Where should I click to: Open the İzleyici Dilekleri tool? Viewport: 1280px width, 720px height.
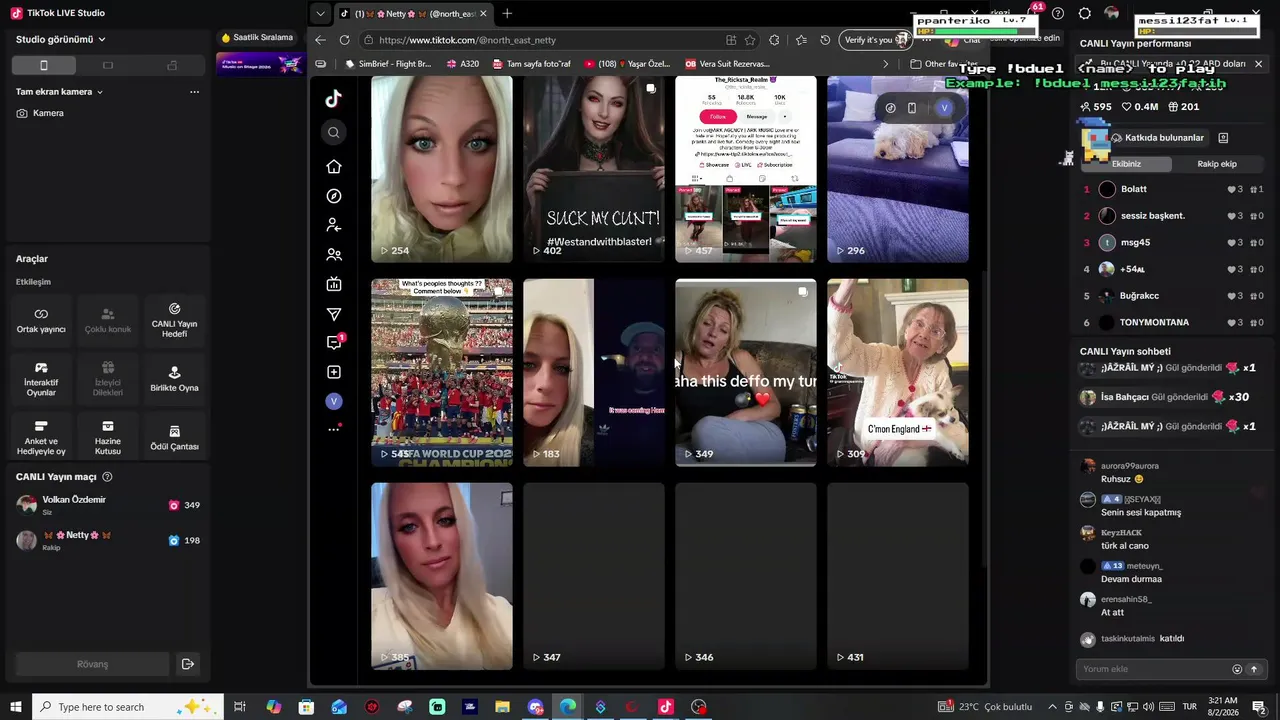(108, 379)
